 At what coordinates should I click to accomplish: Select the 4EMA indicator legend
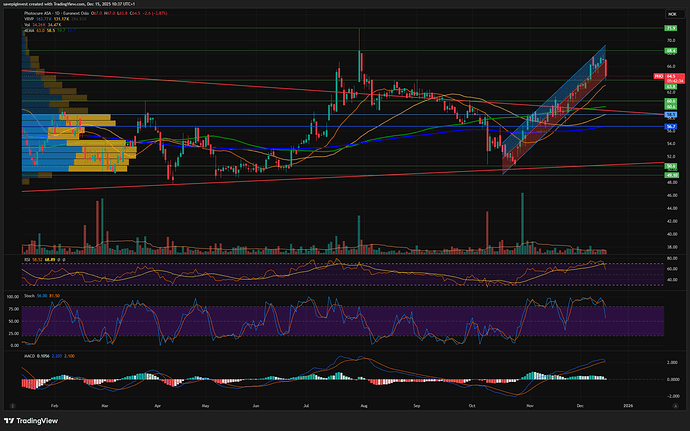coord(29,31)
